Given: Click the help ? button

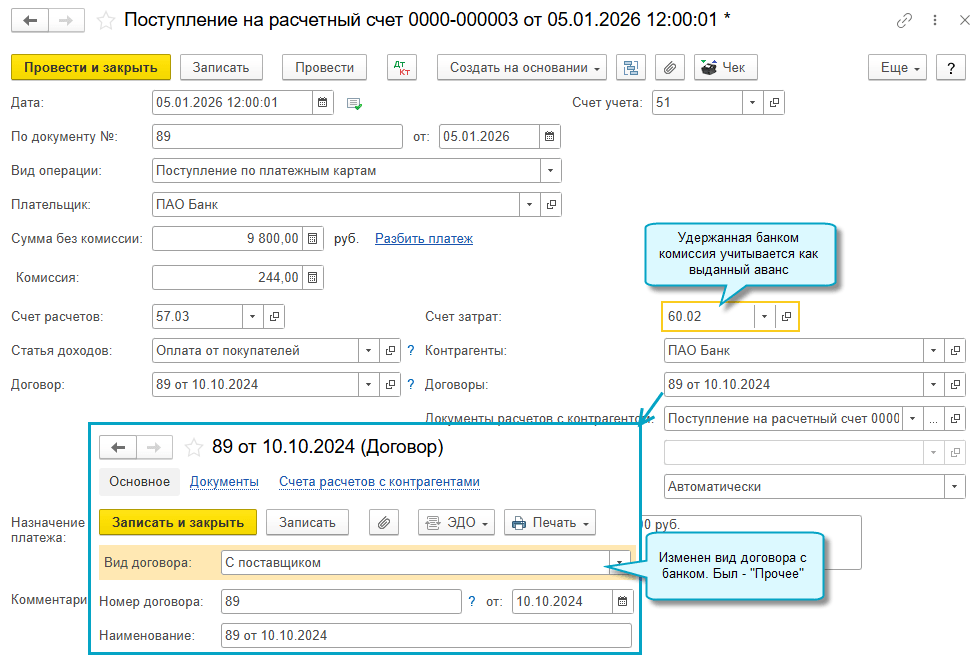Looking at the screenshot, I should point(951,68).
